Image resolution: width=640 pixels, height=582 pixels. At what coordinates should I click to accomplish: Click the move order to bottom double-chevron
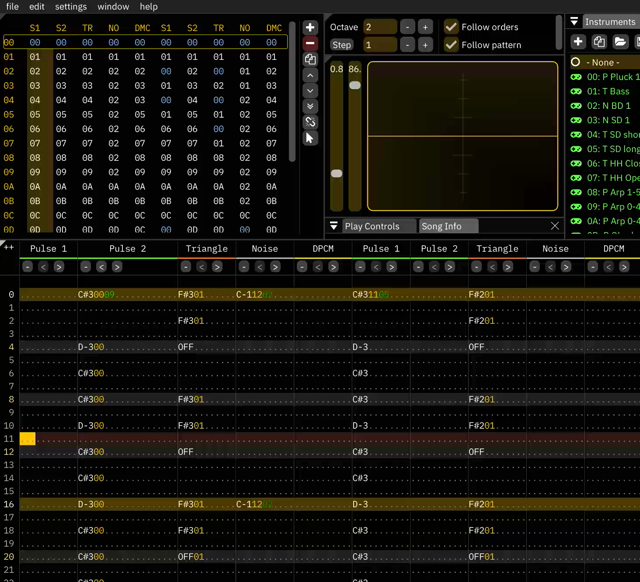point(310,106)
